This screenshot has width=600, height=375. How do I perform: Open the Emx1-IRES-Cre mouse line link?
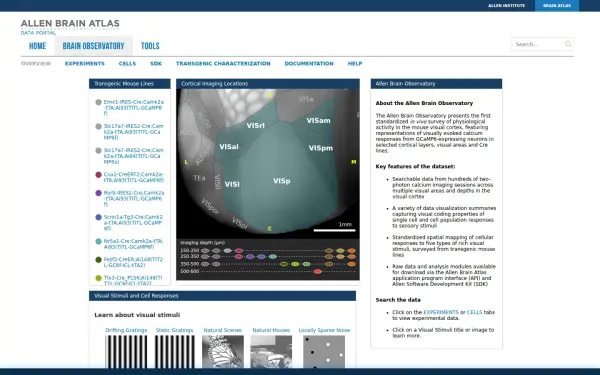[x=134, y=108]
